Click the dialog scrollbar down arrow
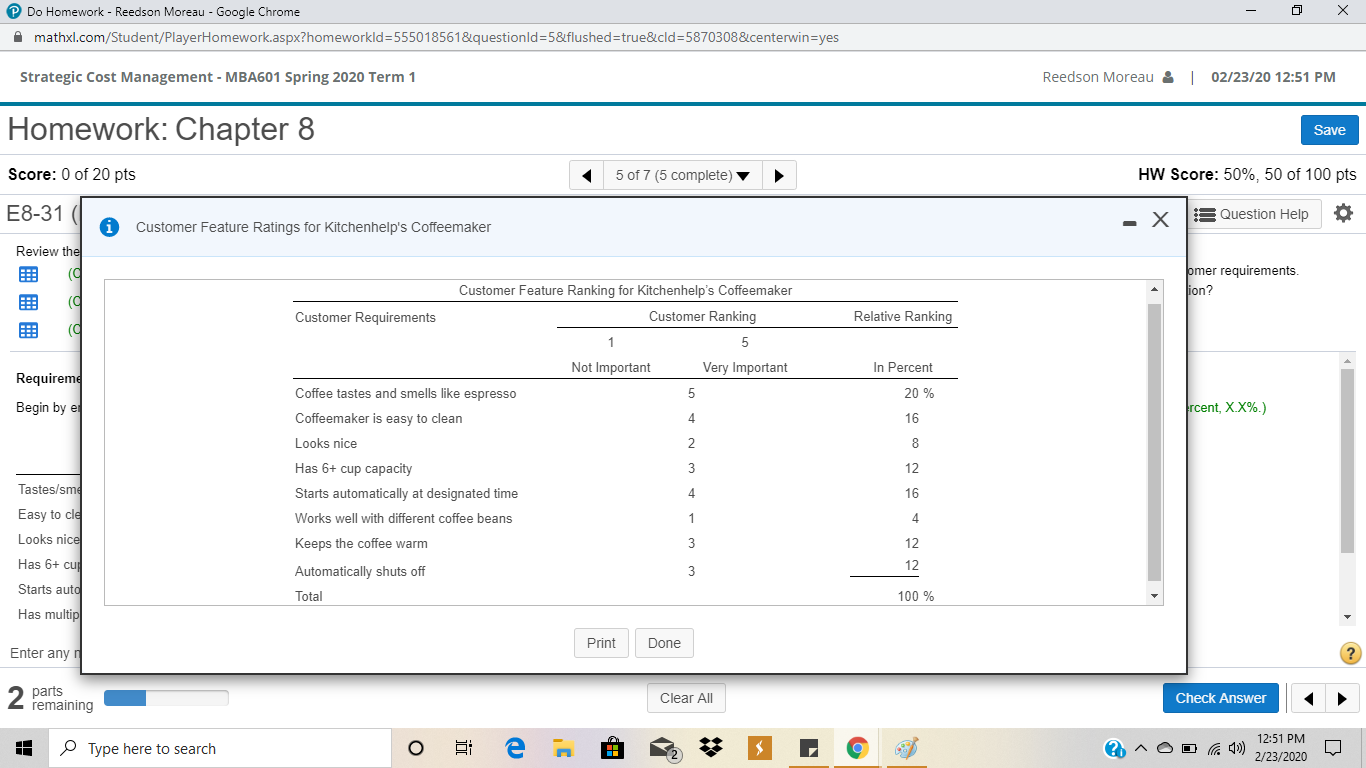 point(1152,596)
